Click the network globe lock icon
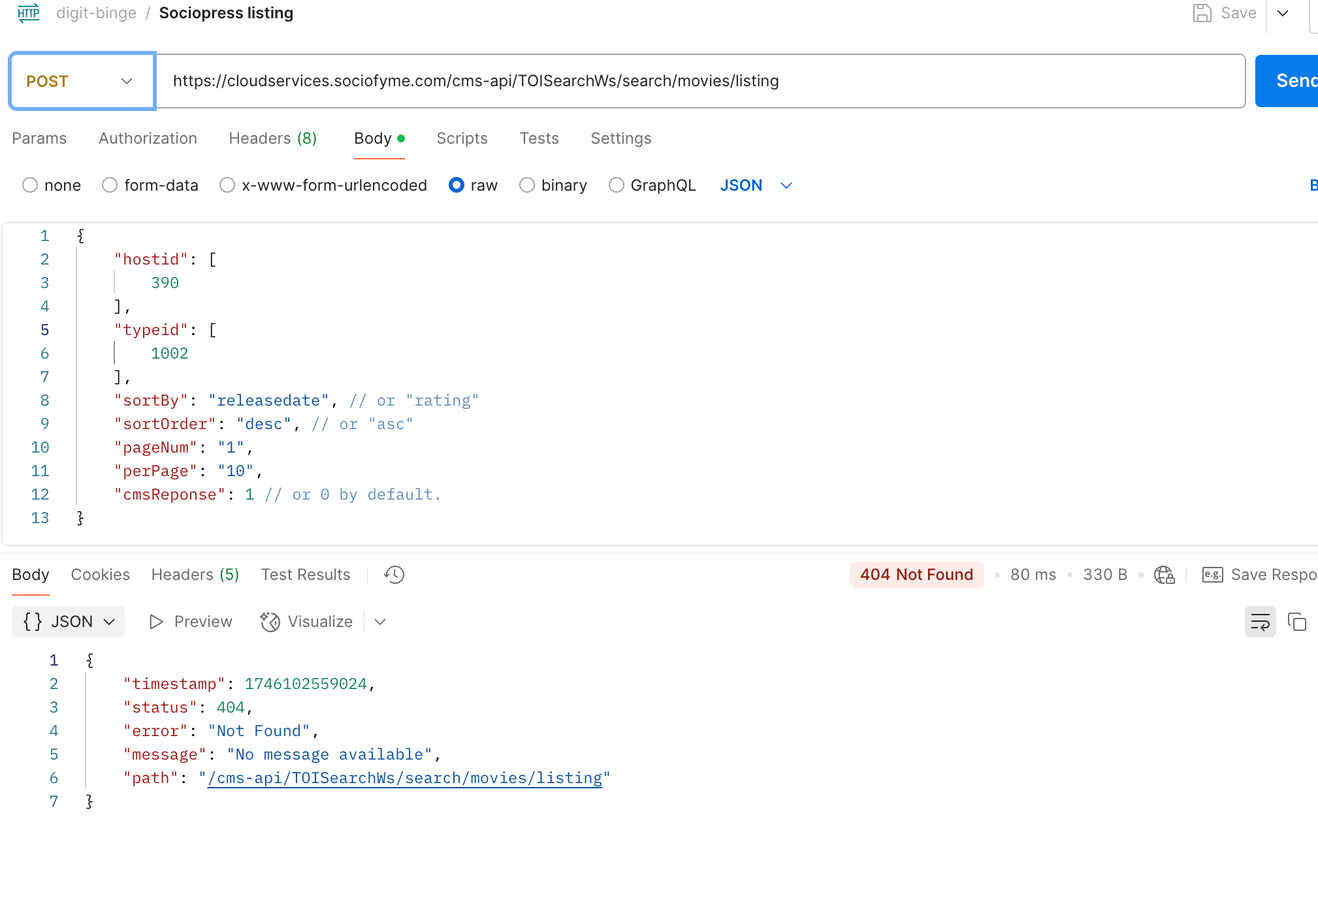Screen dimensions: 1318x900 point(1164,575)
